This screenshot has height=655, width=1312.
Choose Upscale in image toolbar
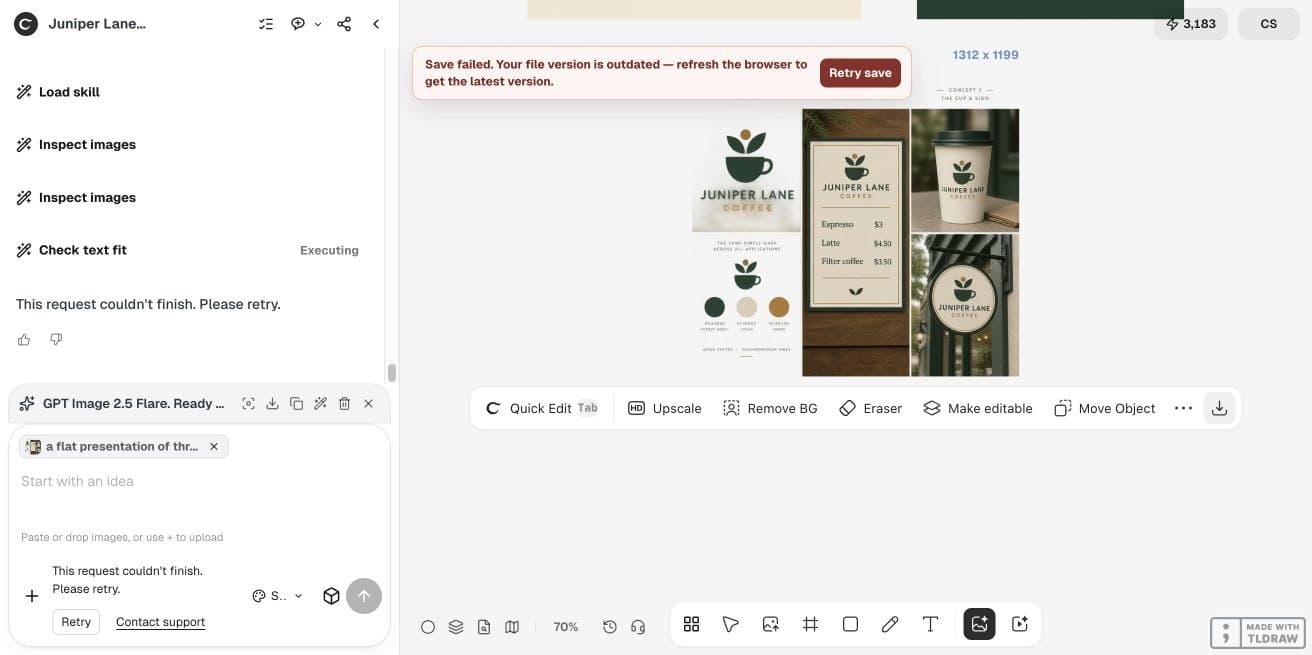(665, 408)
